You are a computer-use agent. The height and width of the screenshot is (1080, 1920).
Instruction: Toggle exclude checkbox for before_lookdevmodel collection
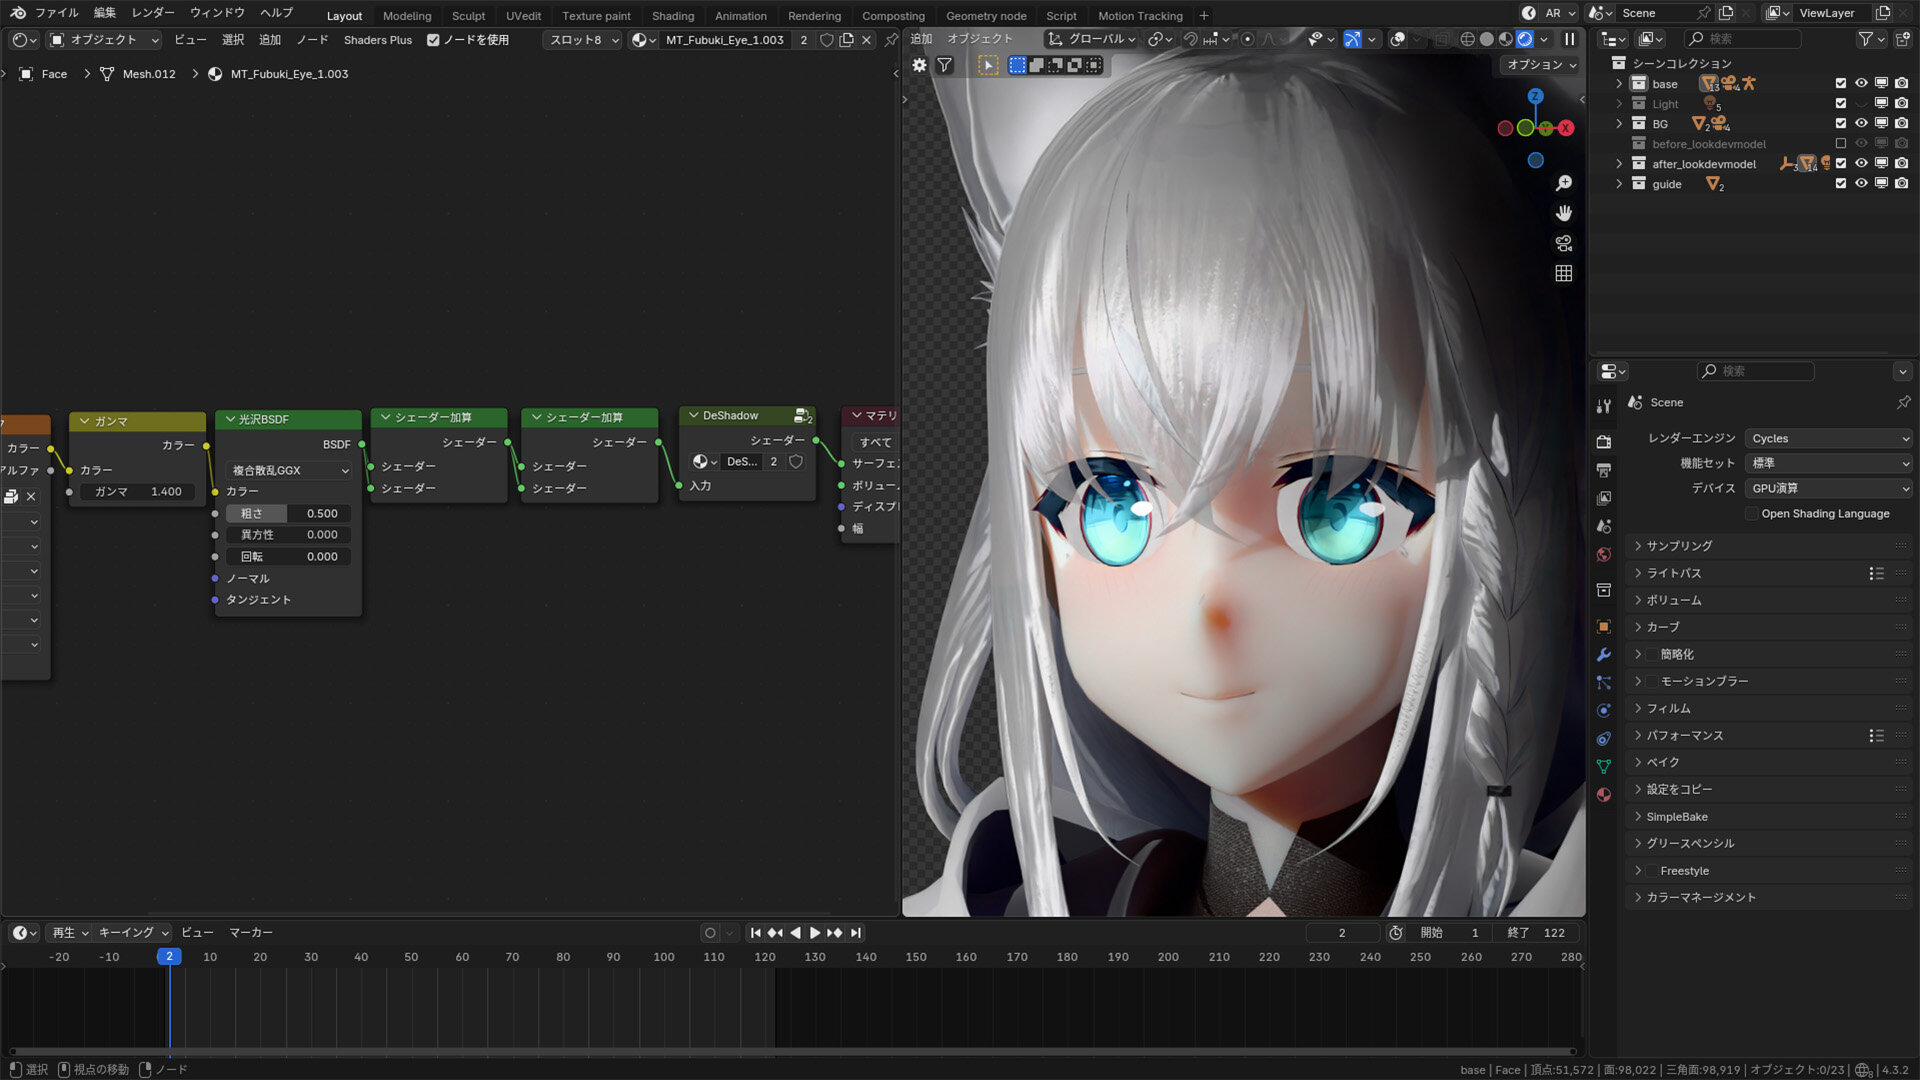[1840, 144]
